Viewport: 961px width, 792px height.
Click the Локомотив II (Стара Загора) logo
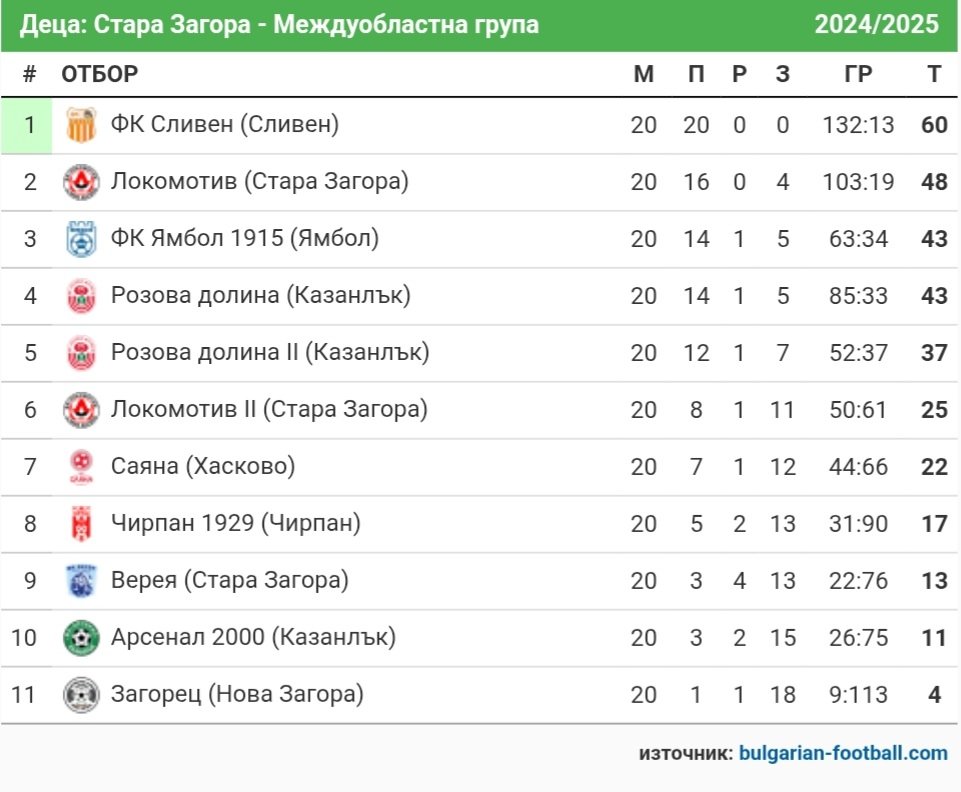pyautogui.click(x=81, y=410)
